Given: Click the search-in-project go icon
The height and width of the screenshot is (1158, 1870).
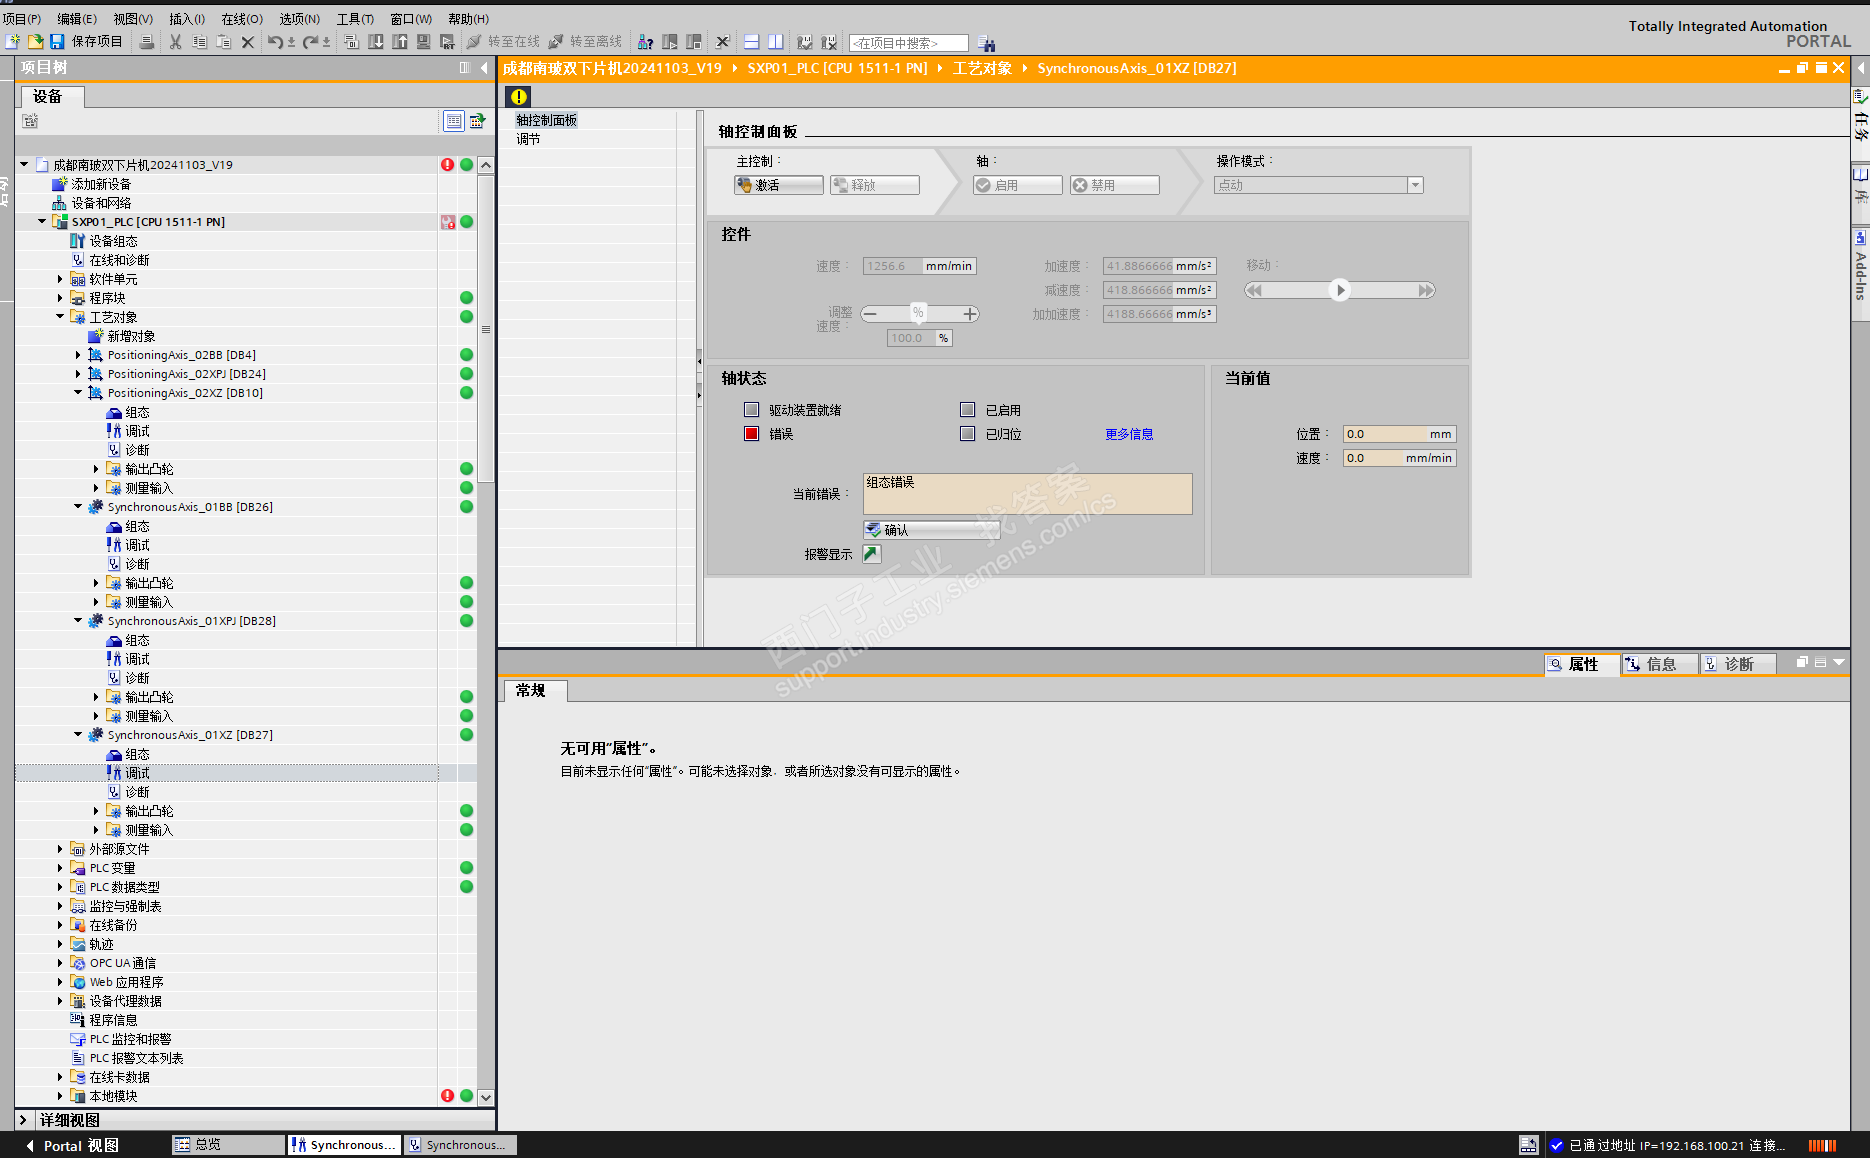Looking at the screenshot, I should click(987, 42).
